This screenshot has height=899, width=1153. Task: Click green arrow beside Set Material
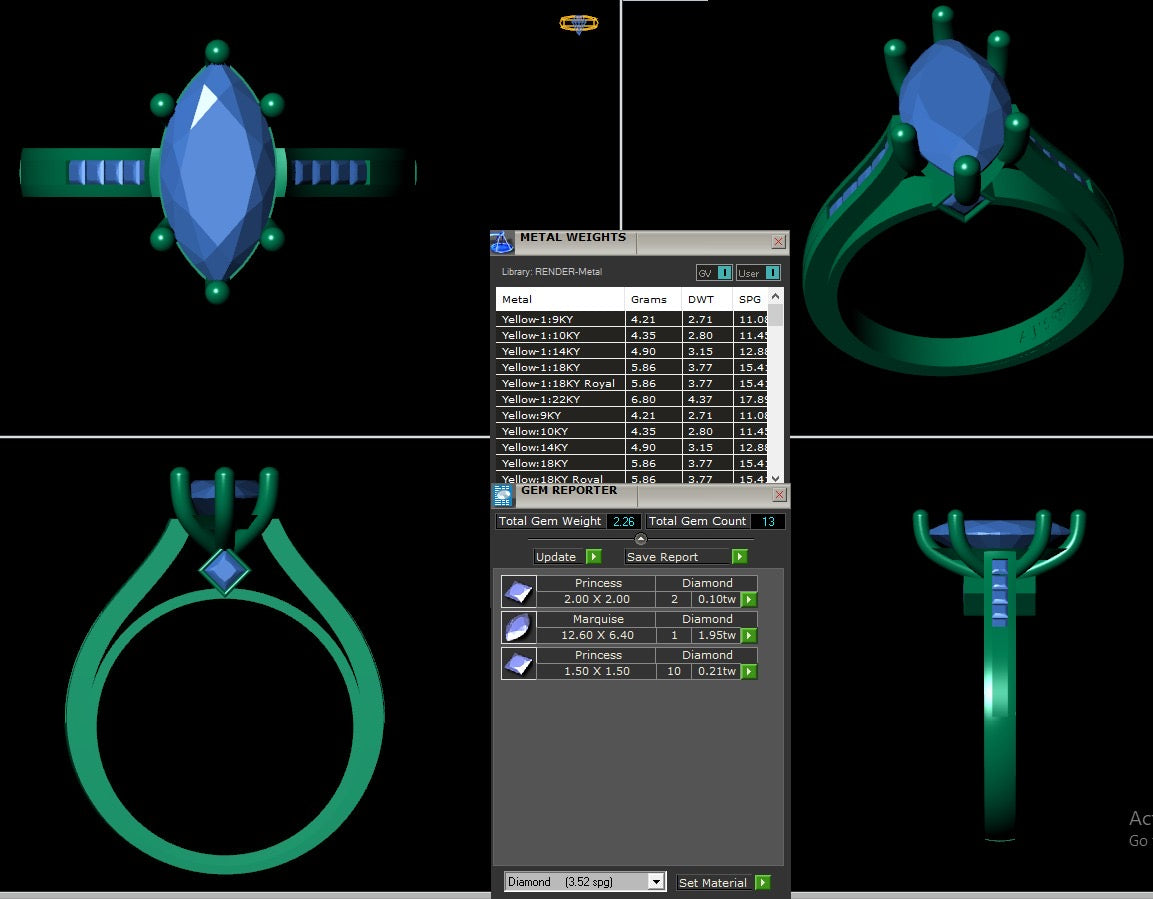coord(763,882)
